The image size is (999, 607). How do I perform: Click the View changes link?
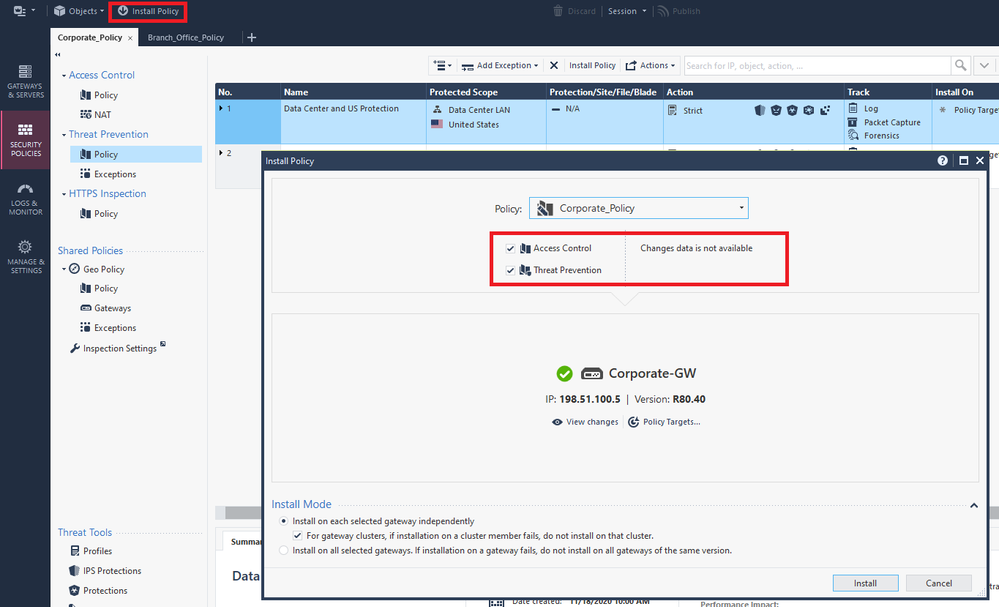coord(585,422)
